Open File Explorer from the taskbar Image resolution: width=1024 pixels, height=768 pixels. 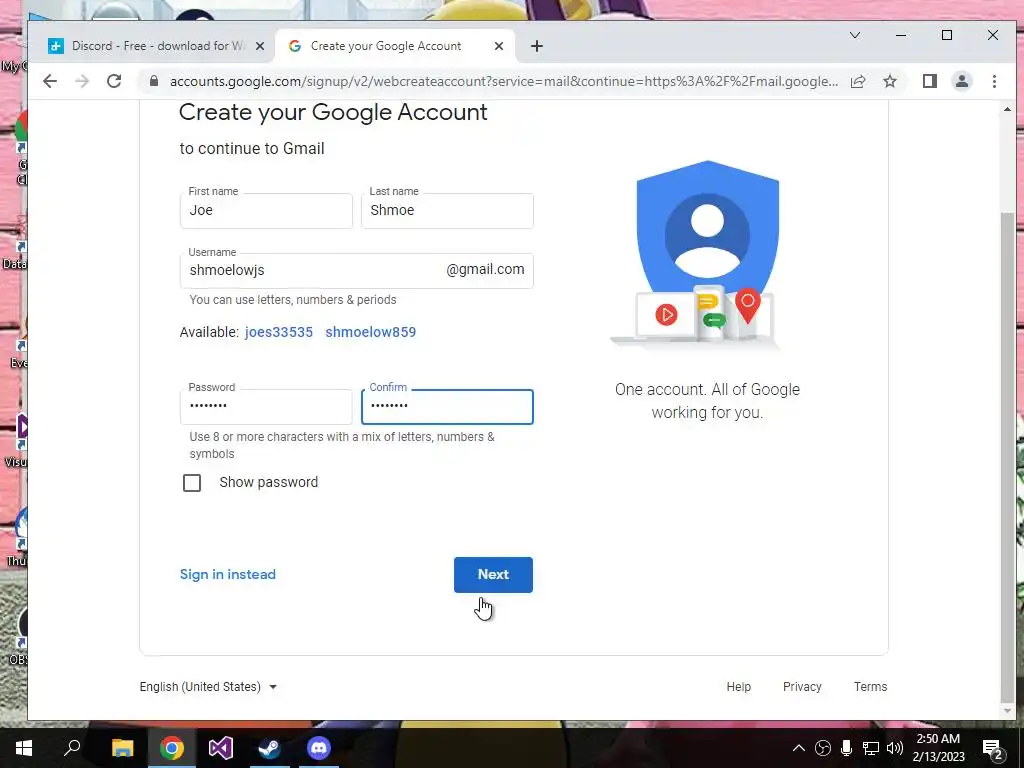pyautogui.click(x=122, y=748)
